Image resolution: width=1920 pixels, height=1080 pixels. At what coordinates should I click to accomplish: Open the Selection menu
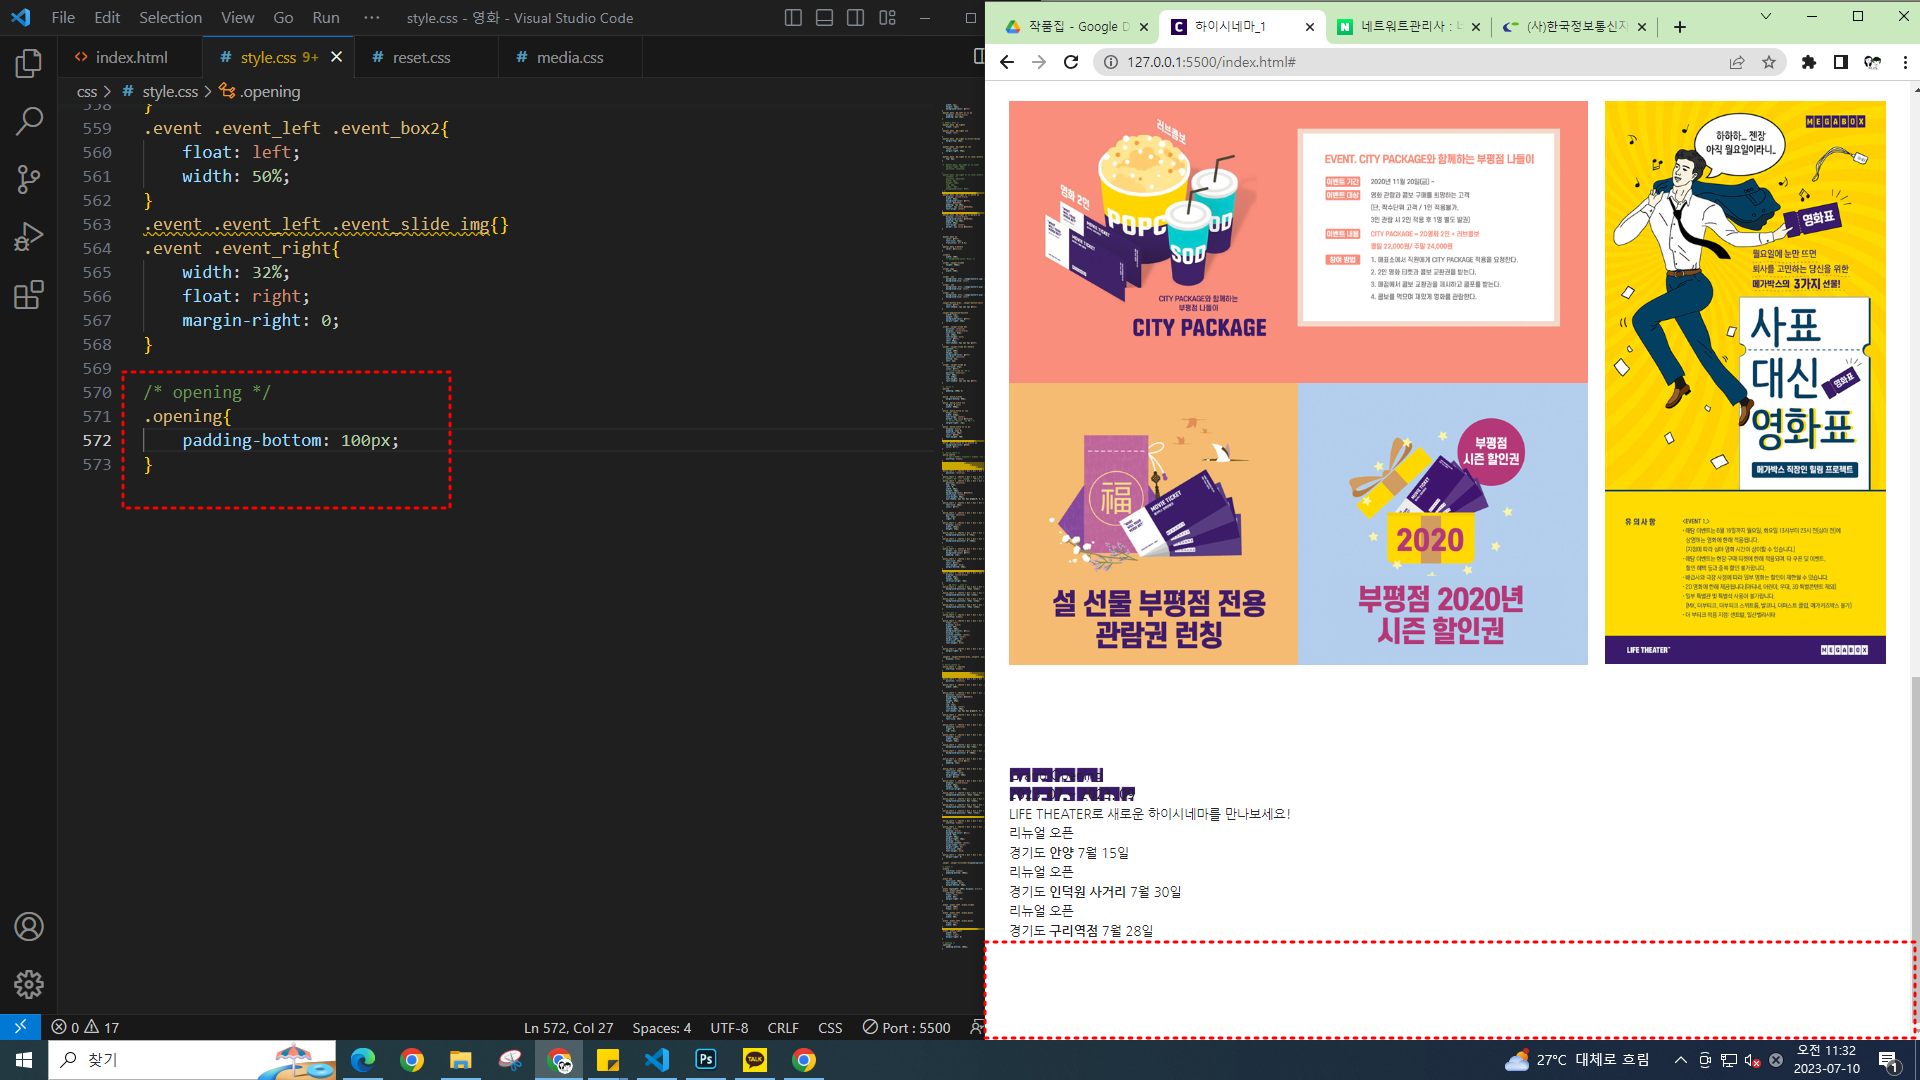pyautogui.click(x=170, y=18)
